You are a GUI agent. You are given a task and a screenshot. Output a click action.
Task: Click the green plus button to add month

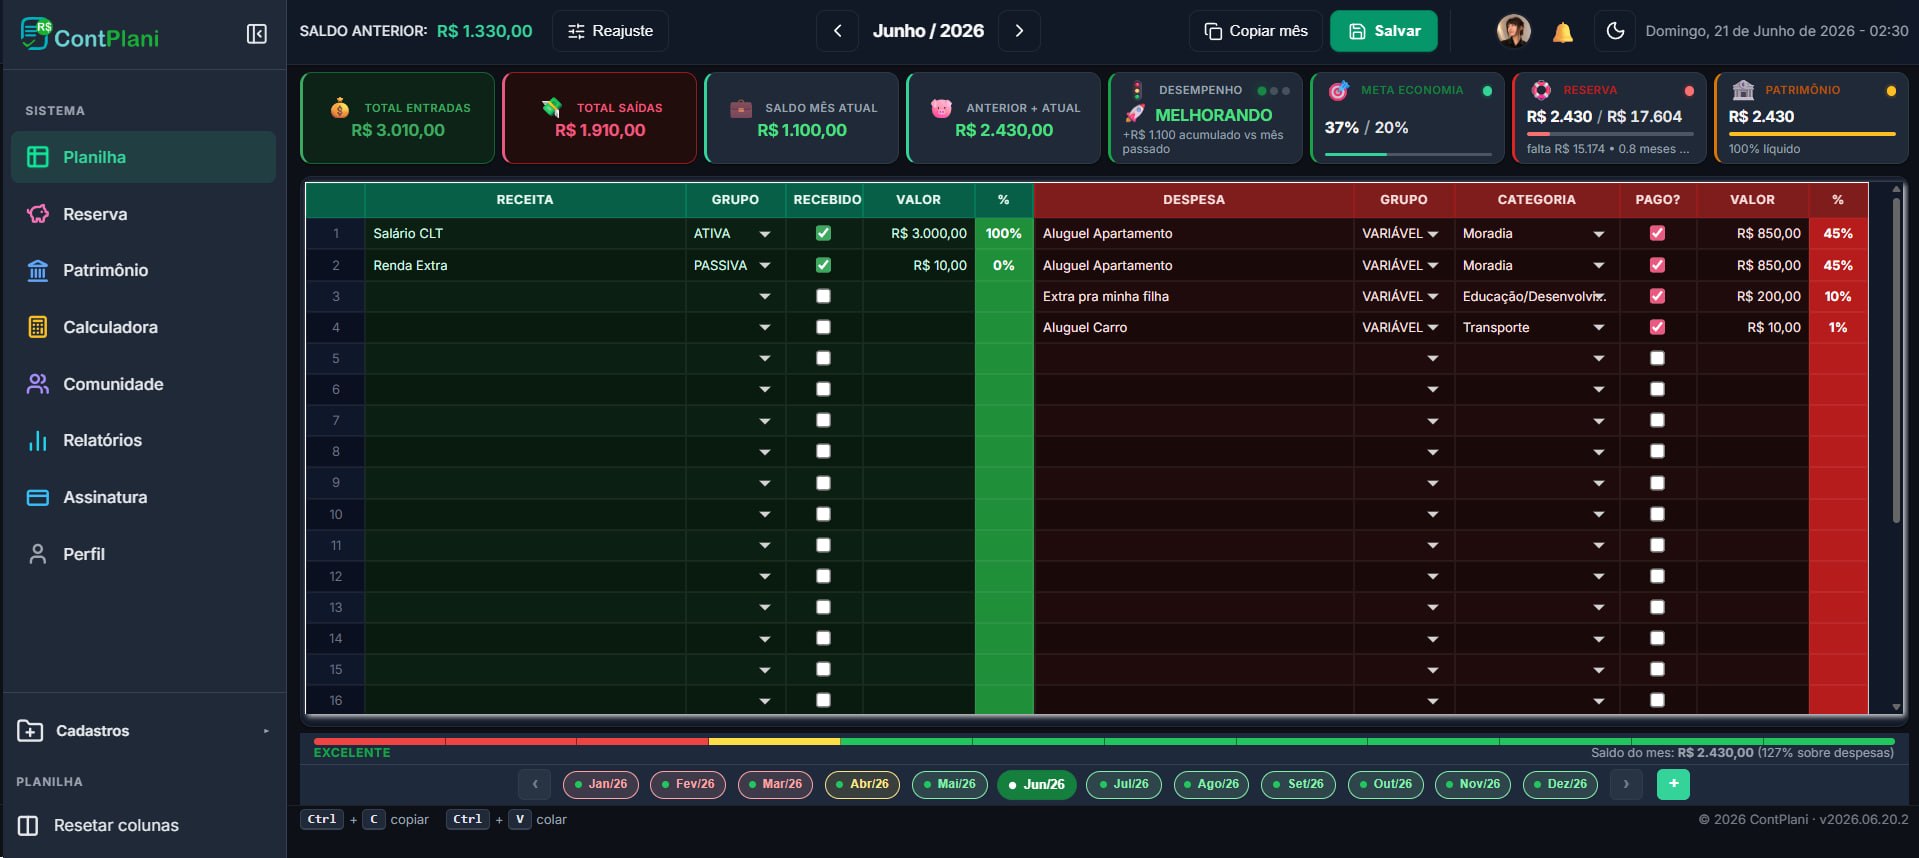pos(1673,784)
